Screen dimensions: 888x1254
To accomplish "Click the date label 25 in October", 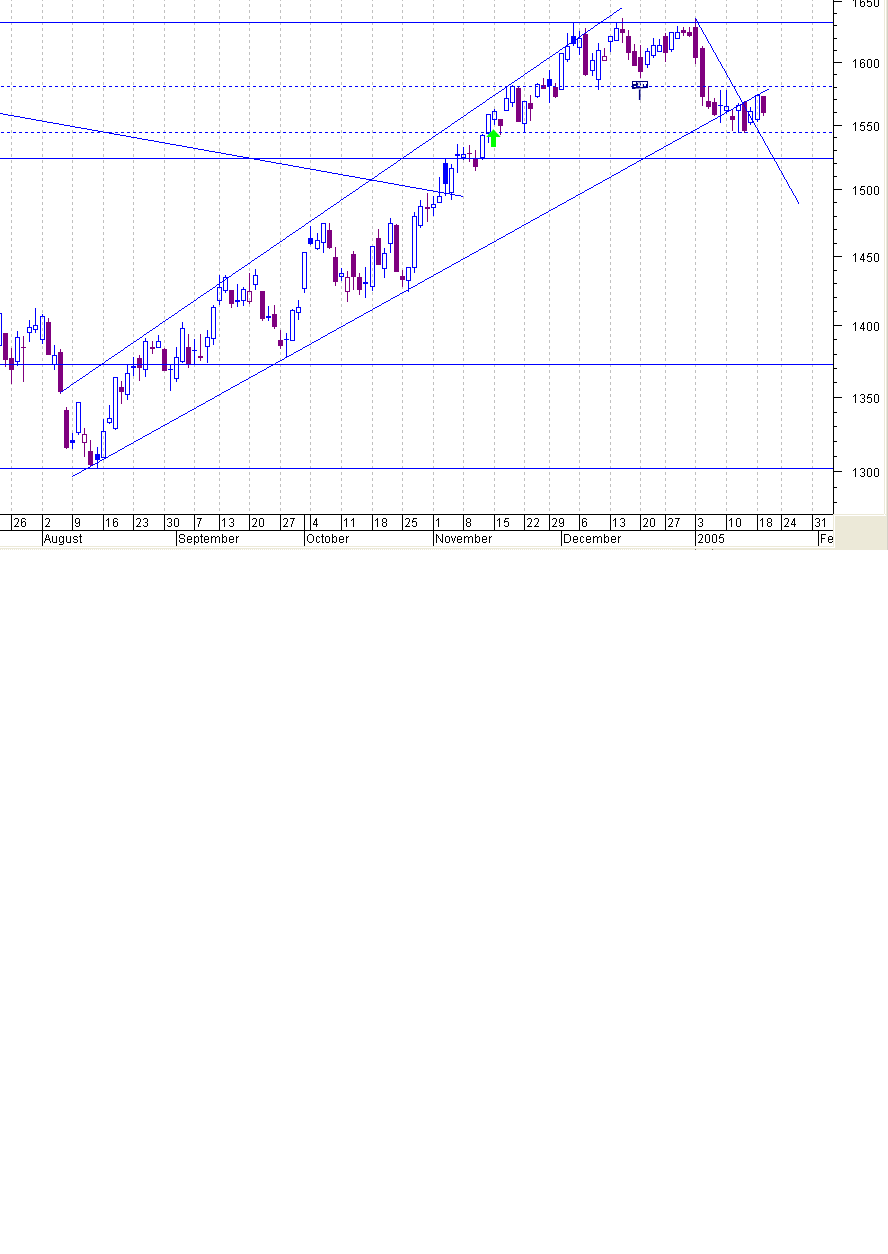I will 410,523.
